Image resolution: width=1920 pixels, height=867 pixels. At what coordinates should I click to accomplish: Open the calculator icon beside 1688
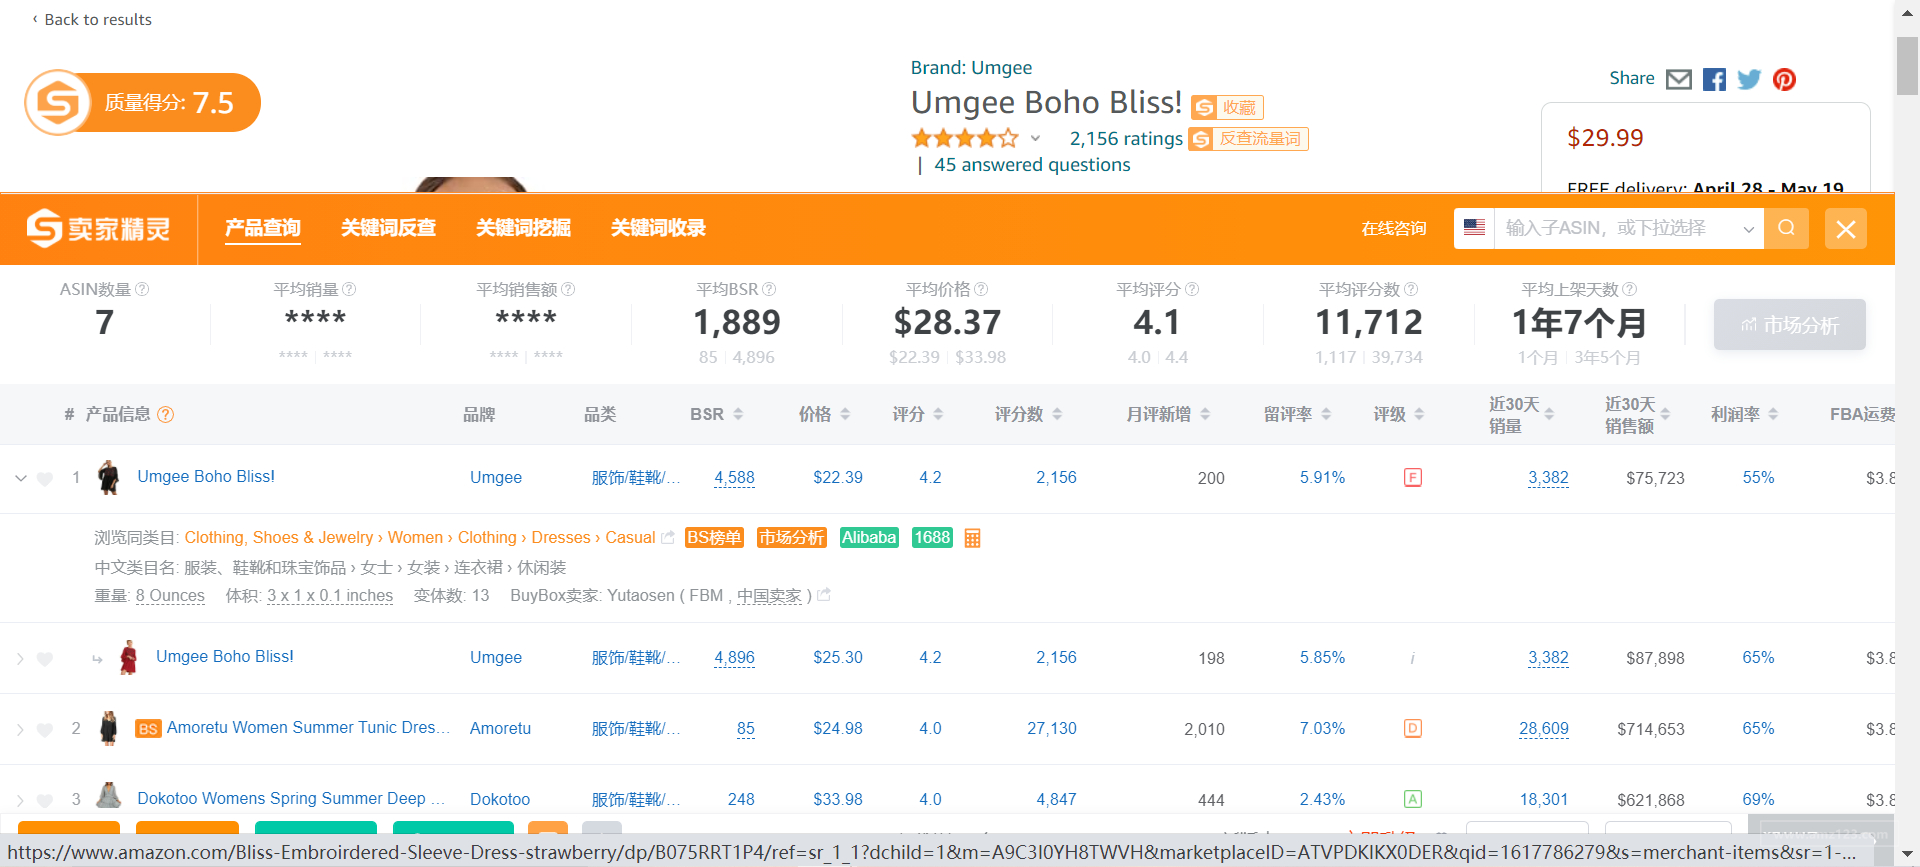[x=972, y=538]
